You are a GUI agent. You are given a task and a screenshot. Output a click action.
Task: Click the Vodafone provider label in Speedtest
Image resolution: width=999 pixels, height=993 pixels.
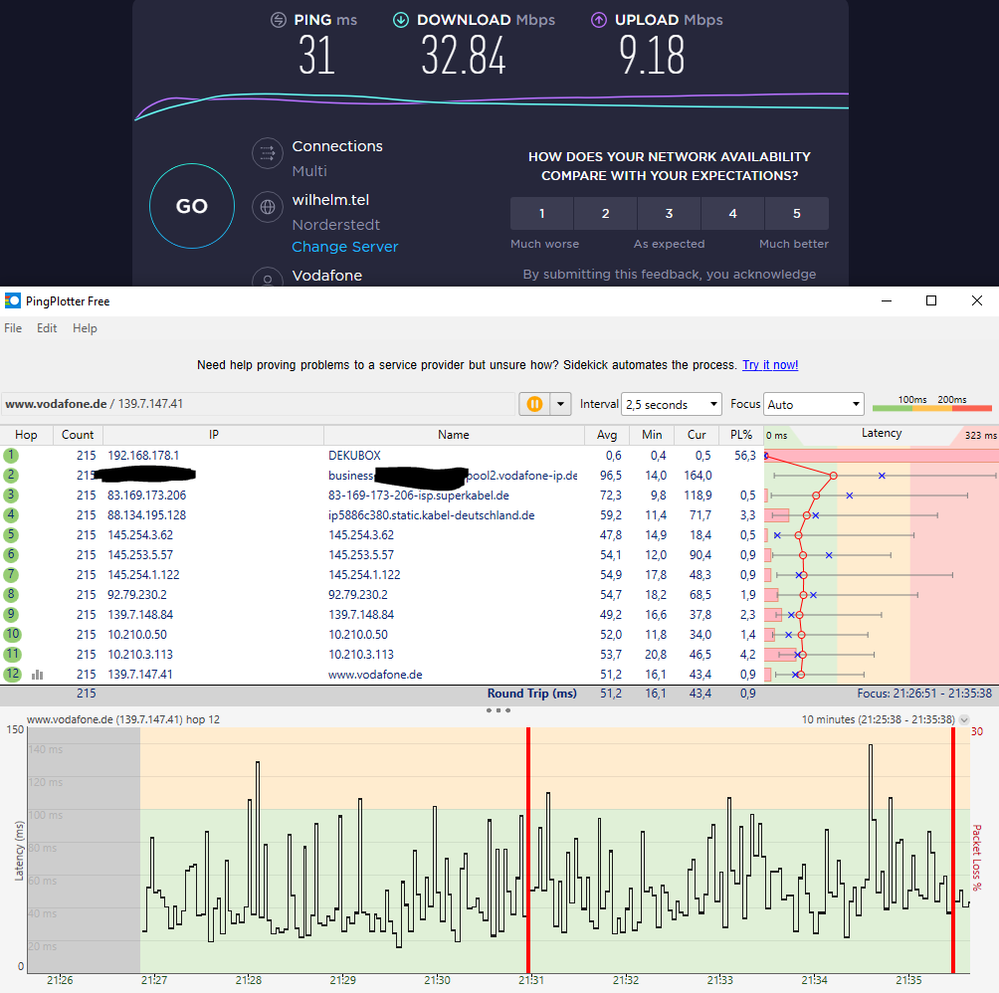[x=327, y=275]
